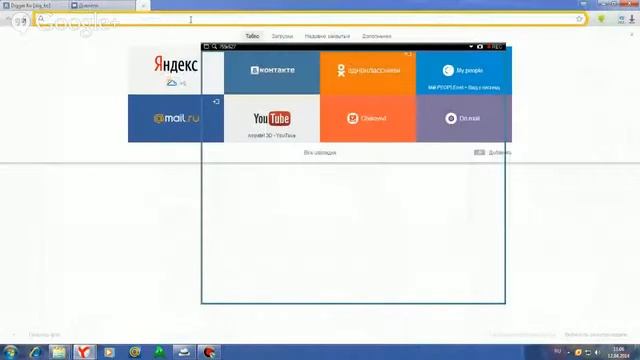The image size is (640, 360).
Task: Click the address bar search field
Action: pyautogui.click(x=310, y=19)
